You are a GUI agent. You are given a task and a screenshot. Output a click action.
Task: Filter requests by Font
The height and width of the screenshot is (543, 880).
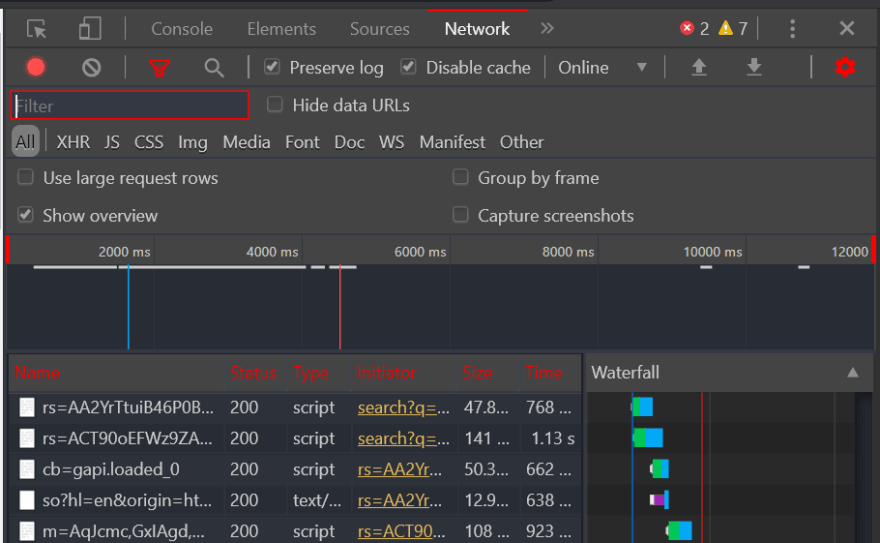click(302, 142)
